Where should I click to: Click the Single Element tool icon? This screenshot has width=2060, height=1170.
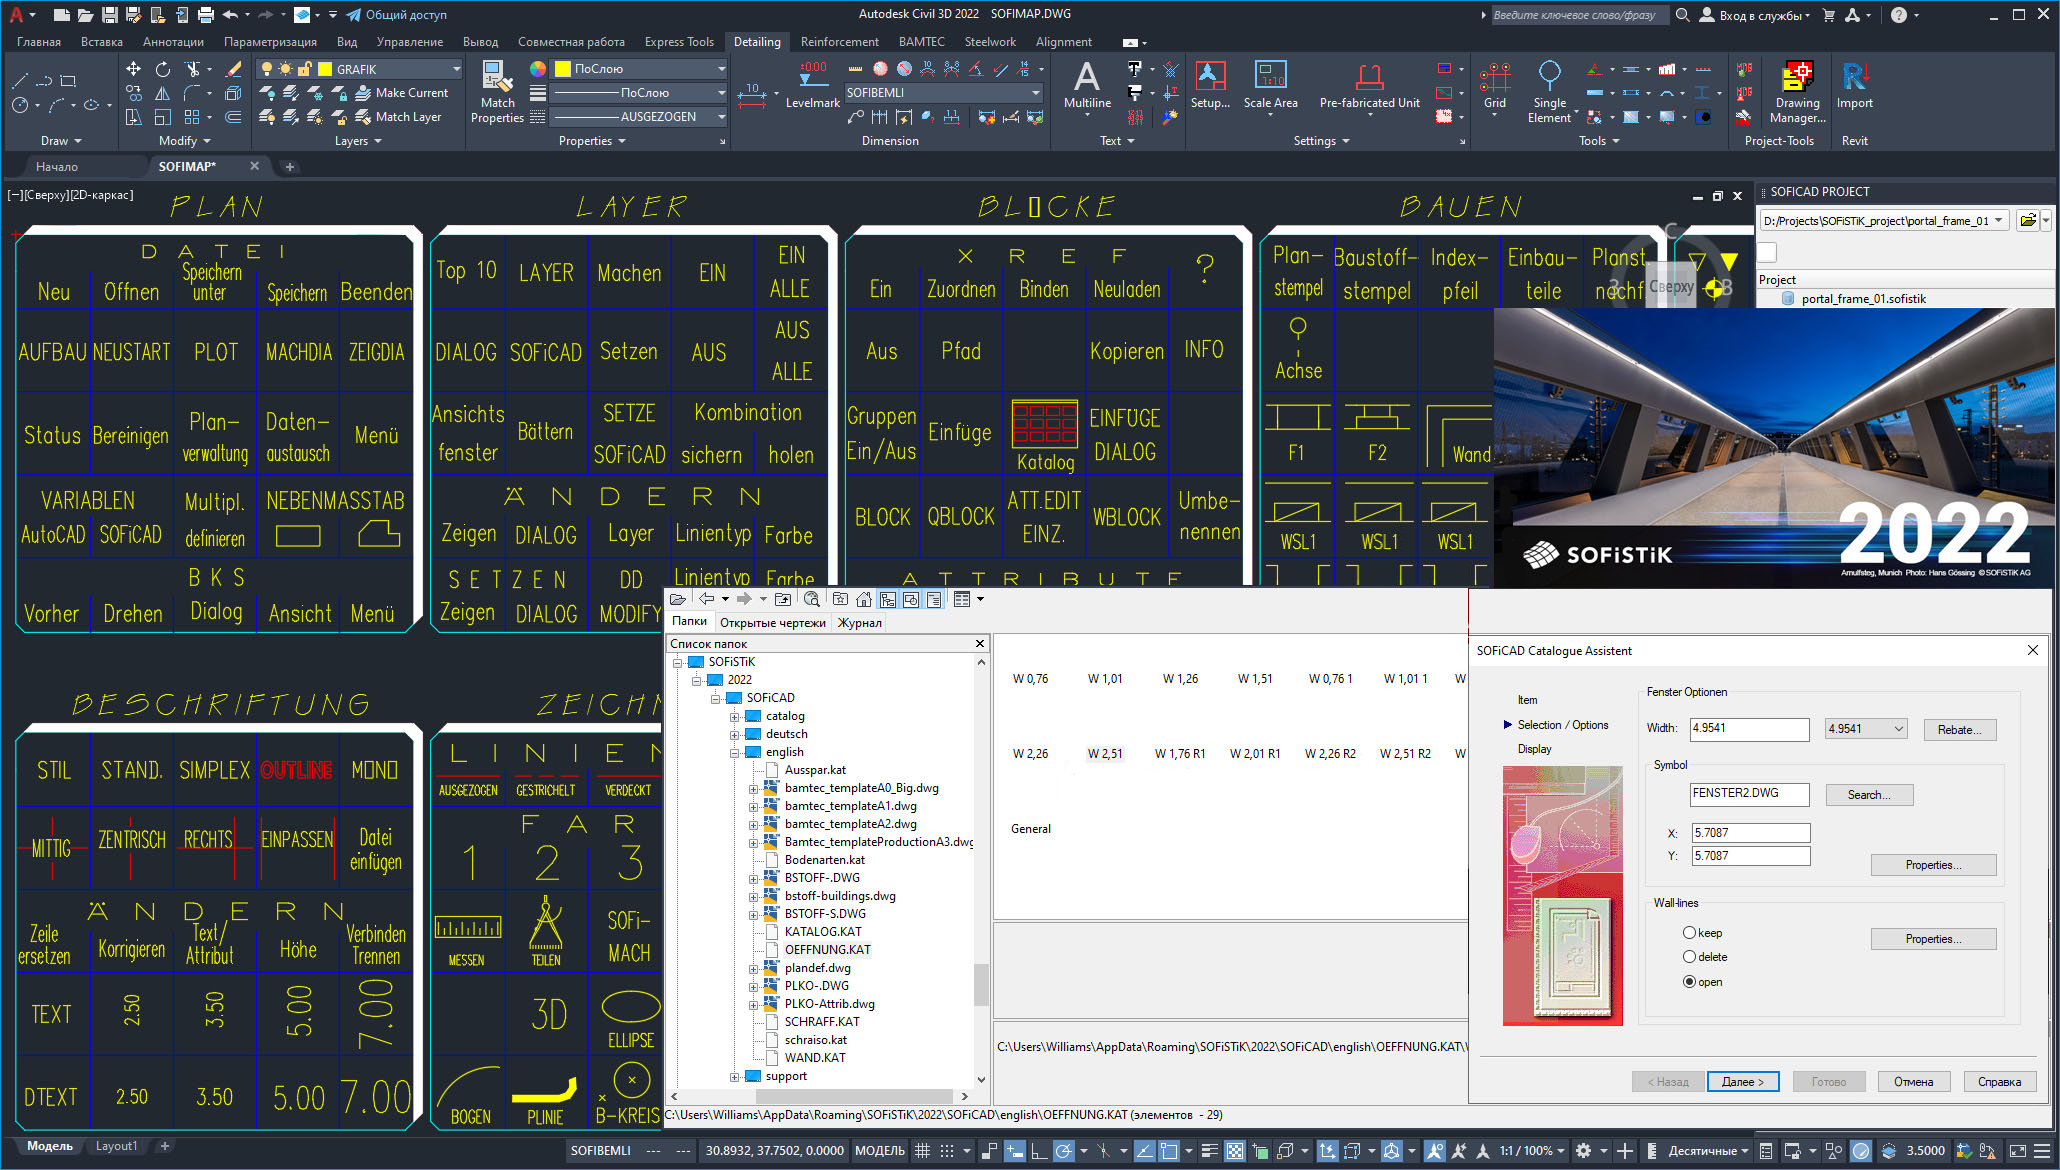click(x=1549, y=77)
